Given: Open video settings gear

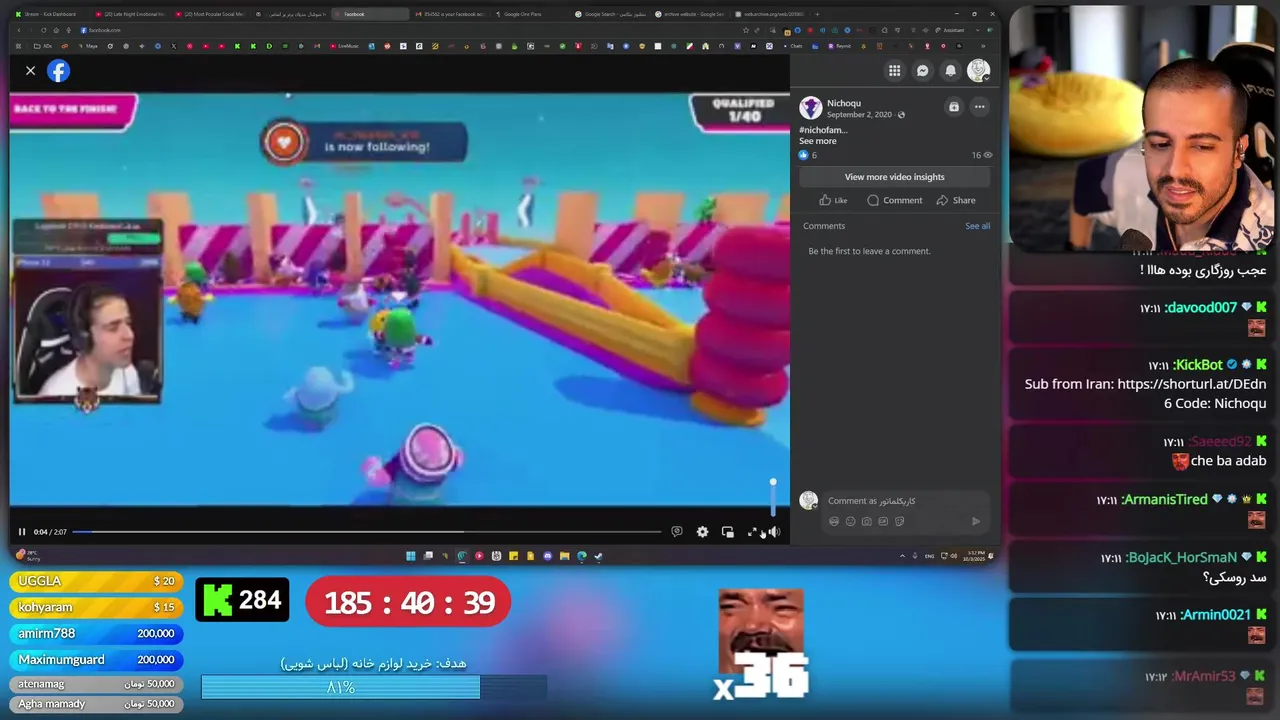Looking at the screenshot, I should (702, 532).
